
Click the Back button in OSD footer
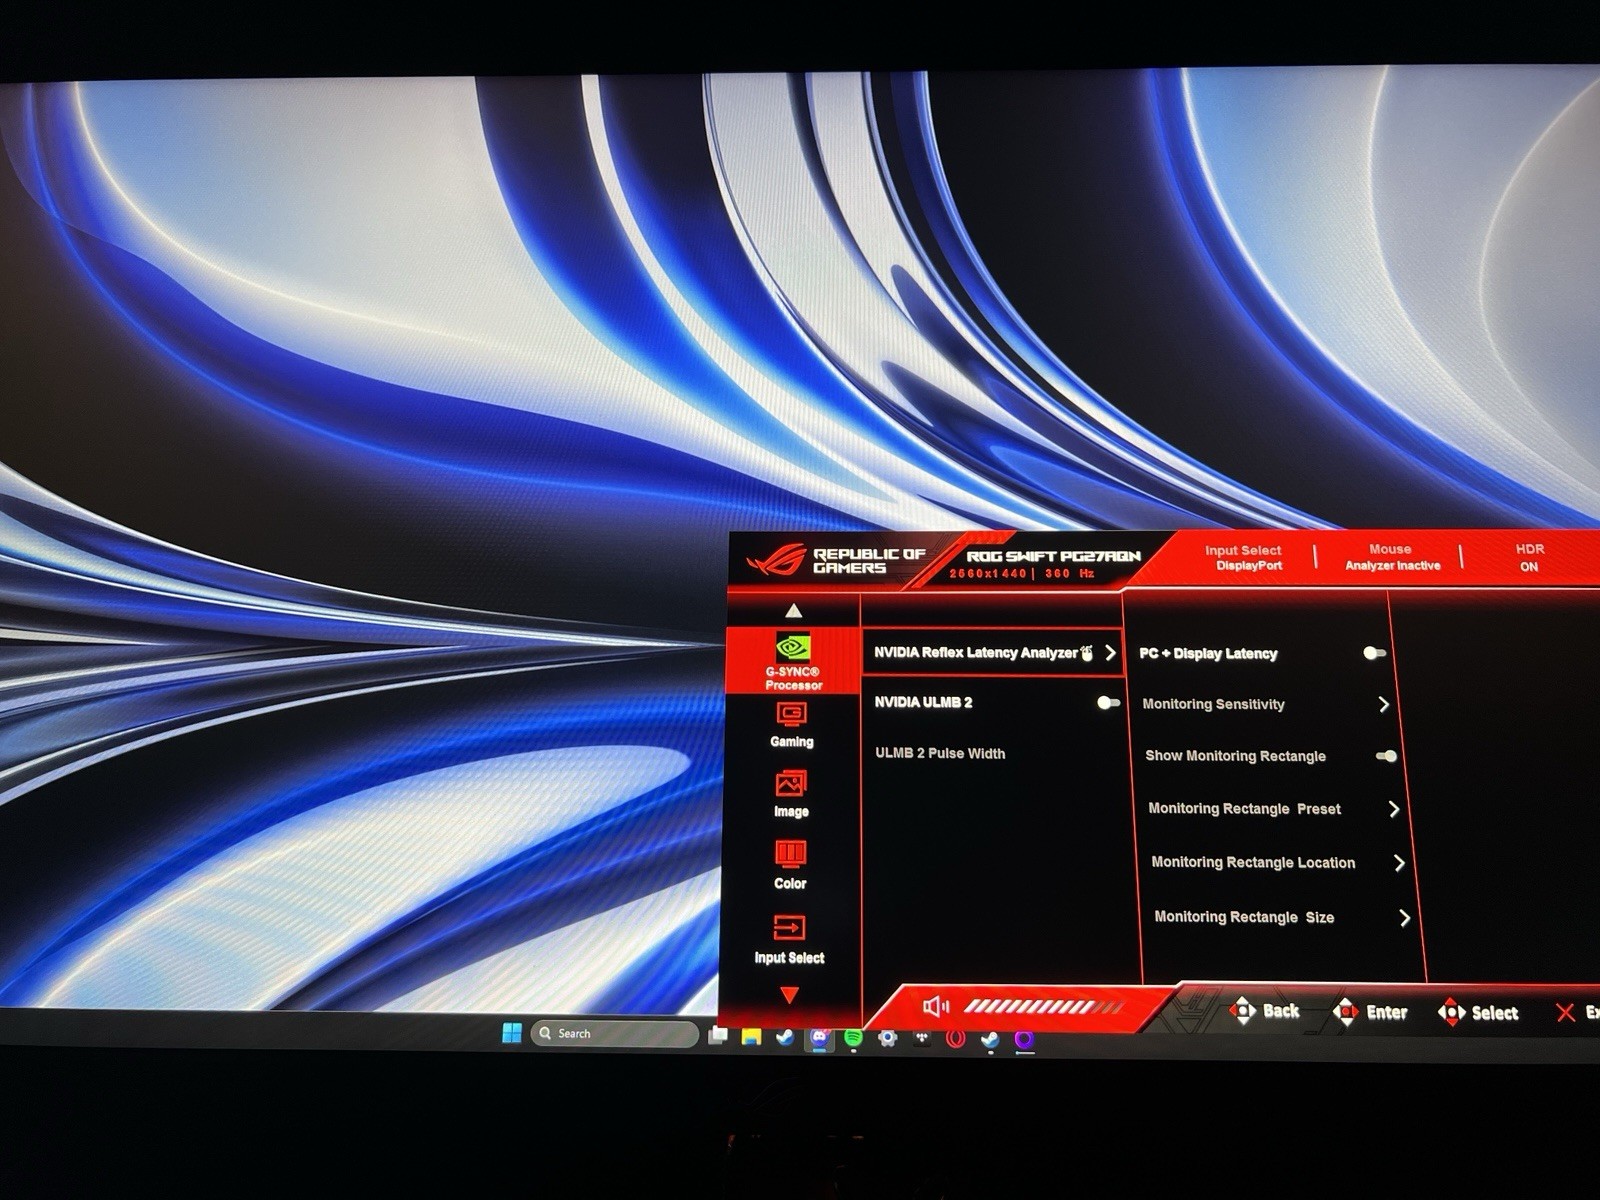1265,1011
